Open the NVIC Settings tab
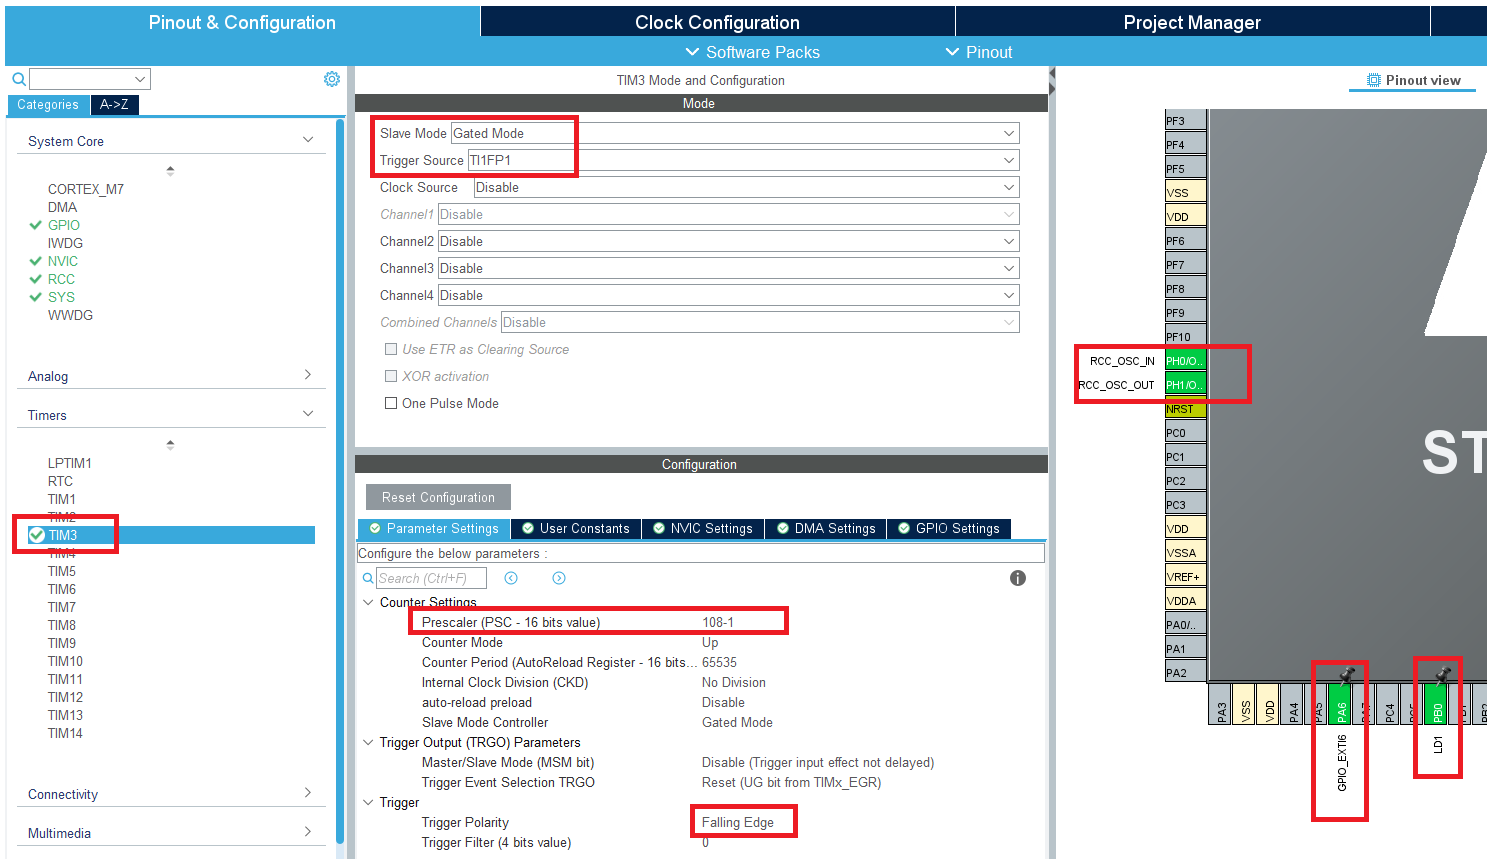1487x859 pixels. tap(703, 529)
